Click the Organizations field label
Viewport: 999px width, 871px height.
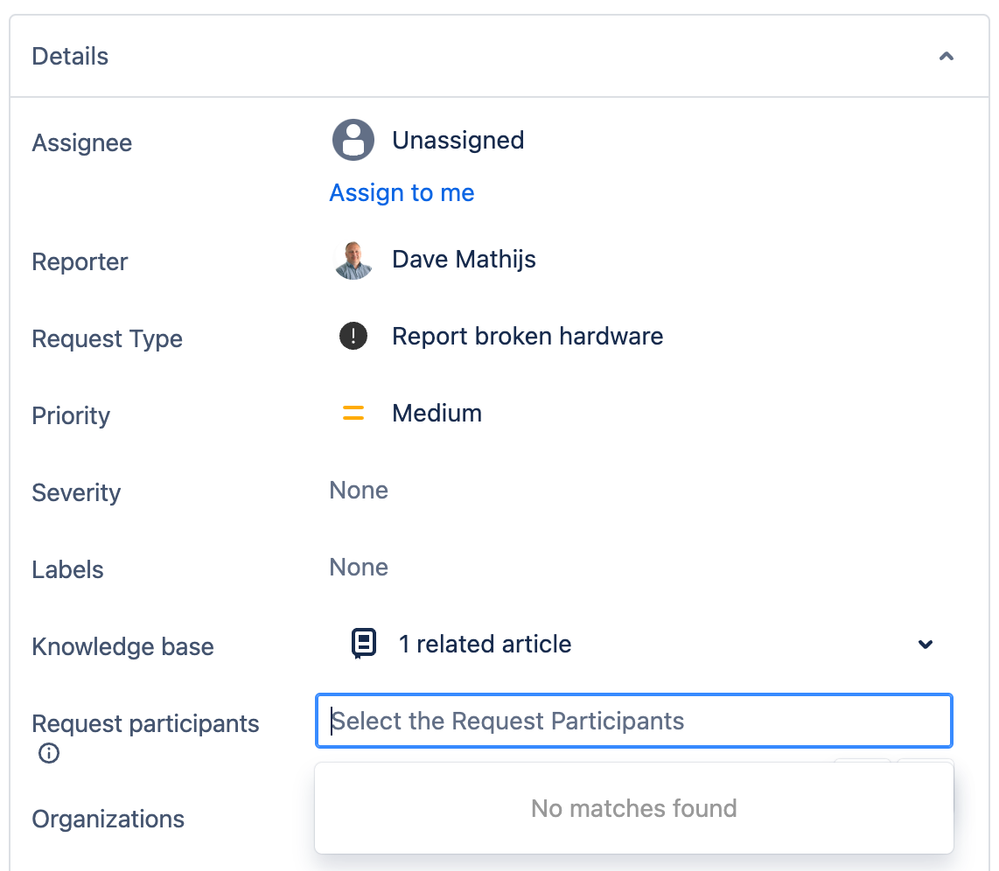tap(108, 819)
